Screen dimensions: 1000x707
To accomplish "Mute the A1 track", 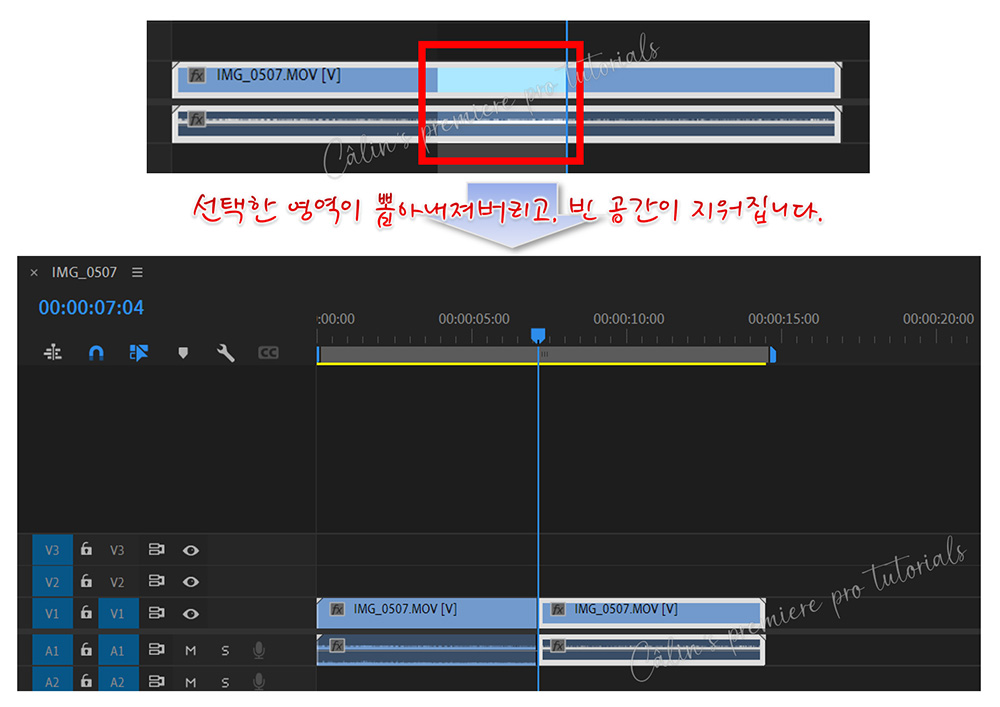I will (190, 650).
